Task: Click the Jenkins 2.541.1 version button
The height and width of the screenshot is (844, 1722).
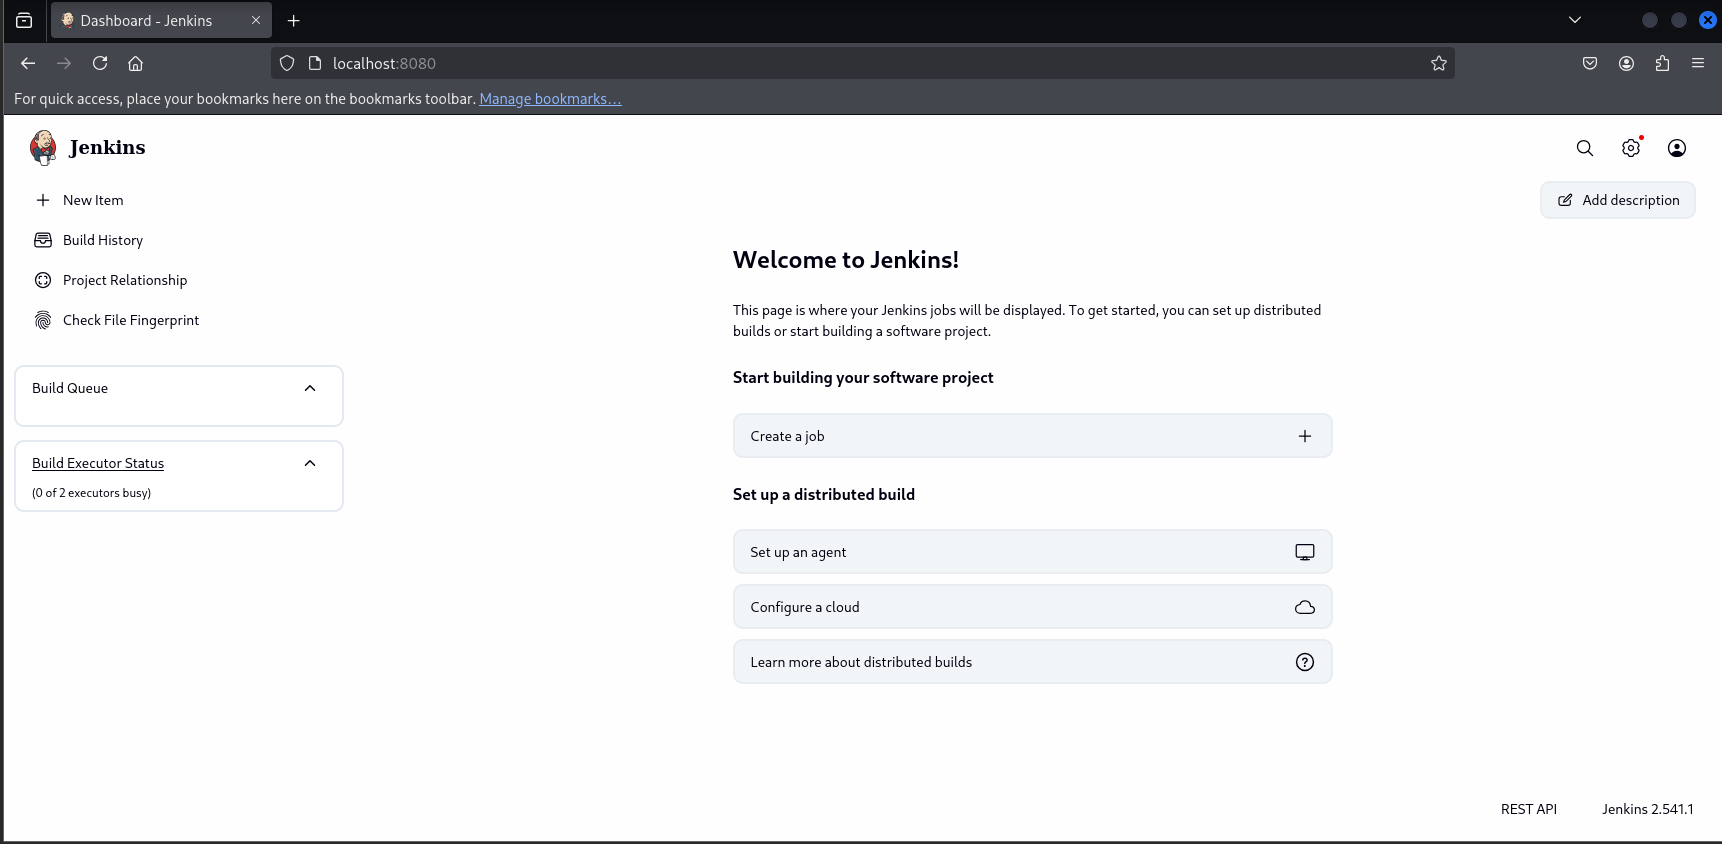Action: pyautogui.click(x=1648, y=809)
